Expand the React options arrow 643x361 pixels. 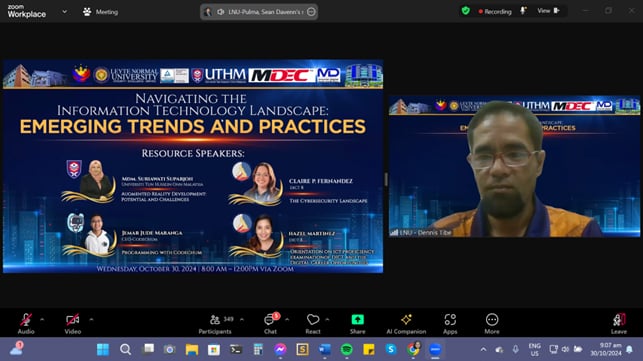(327, 319)
